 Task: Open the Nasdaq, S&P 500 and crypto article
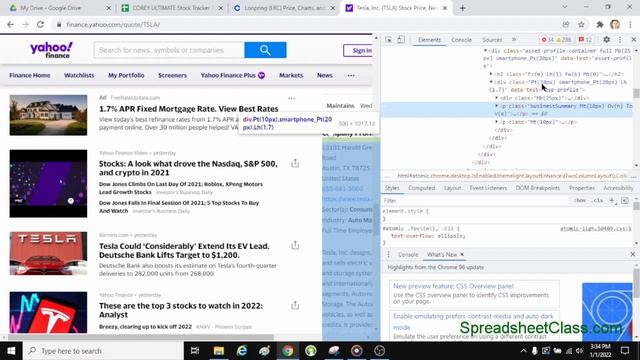188,168
